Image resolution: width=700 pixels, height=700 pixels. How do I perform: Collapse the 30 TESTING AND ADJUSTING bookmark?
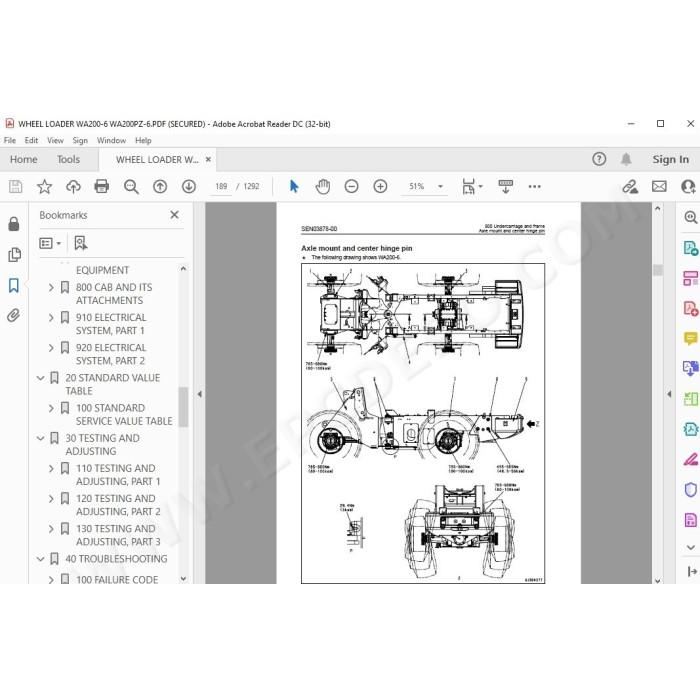(x=40, y=438)
